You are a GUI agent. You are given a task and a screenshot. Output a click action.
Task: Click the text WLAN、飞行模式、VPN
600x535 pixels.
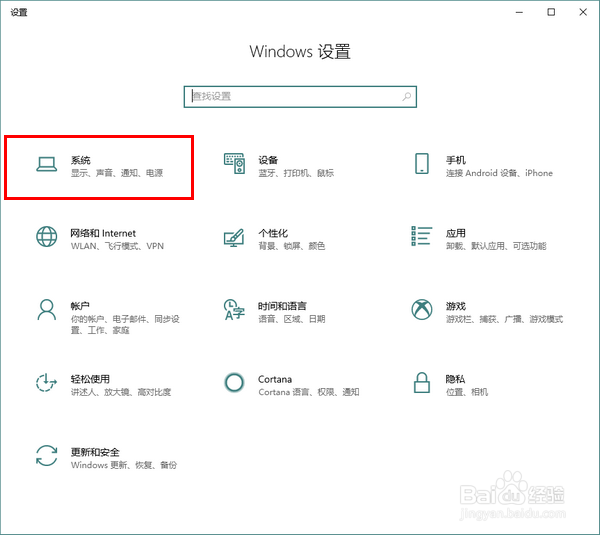117,246
